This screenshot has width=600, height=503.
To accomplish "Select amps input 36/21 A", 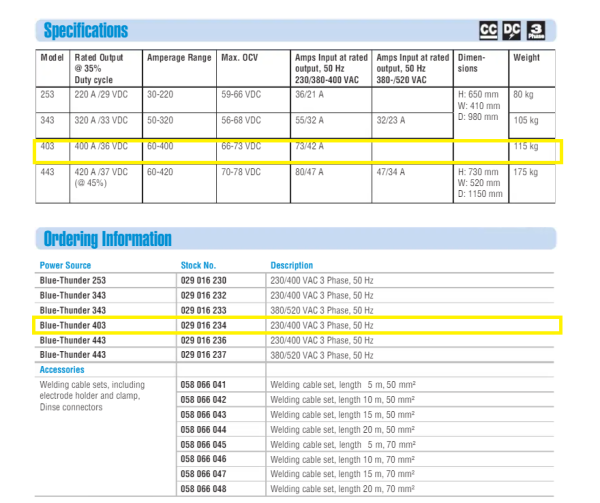I will (309, 94).
